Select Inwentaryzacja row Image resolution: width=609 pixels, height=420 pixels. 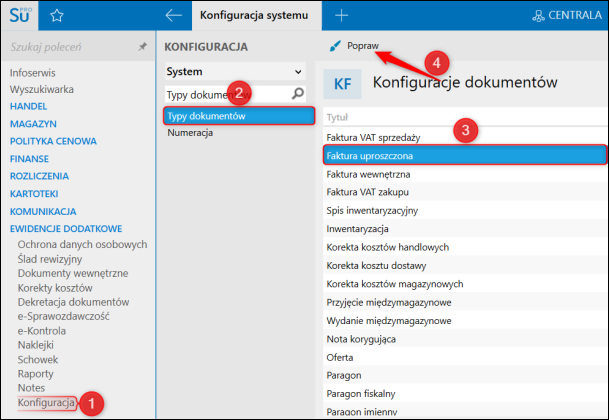pos(465,229)
